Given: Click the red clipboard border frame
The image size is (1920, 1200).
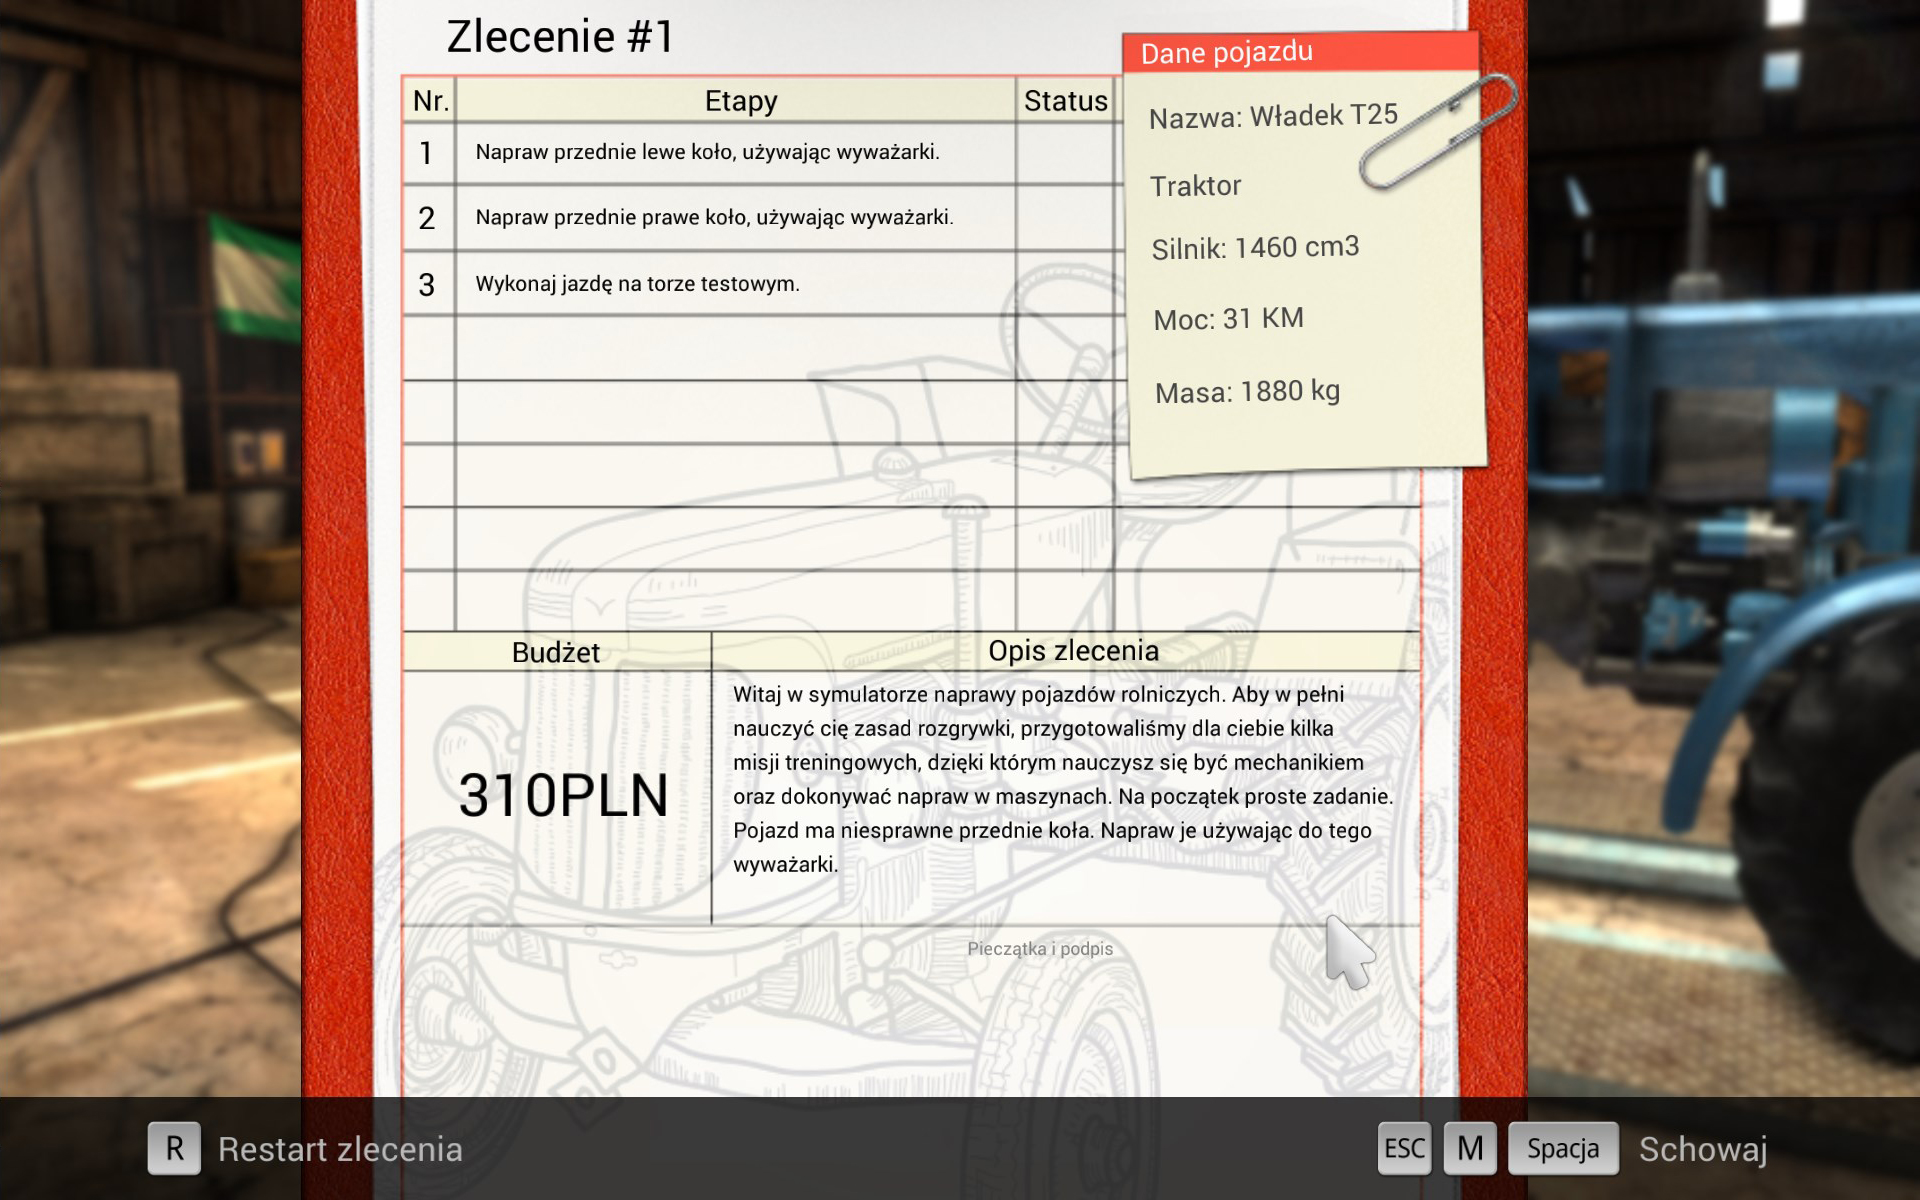Looking at the screenshot, I should pyautogui.click(x=335, y=600).
